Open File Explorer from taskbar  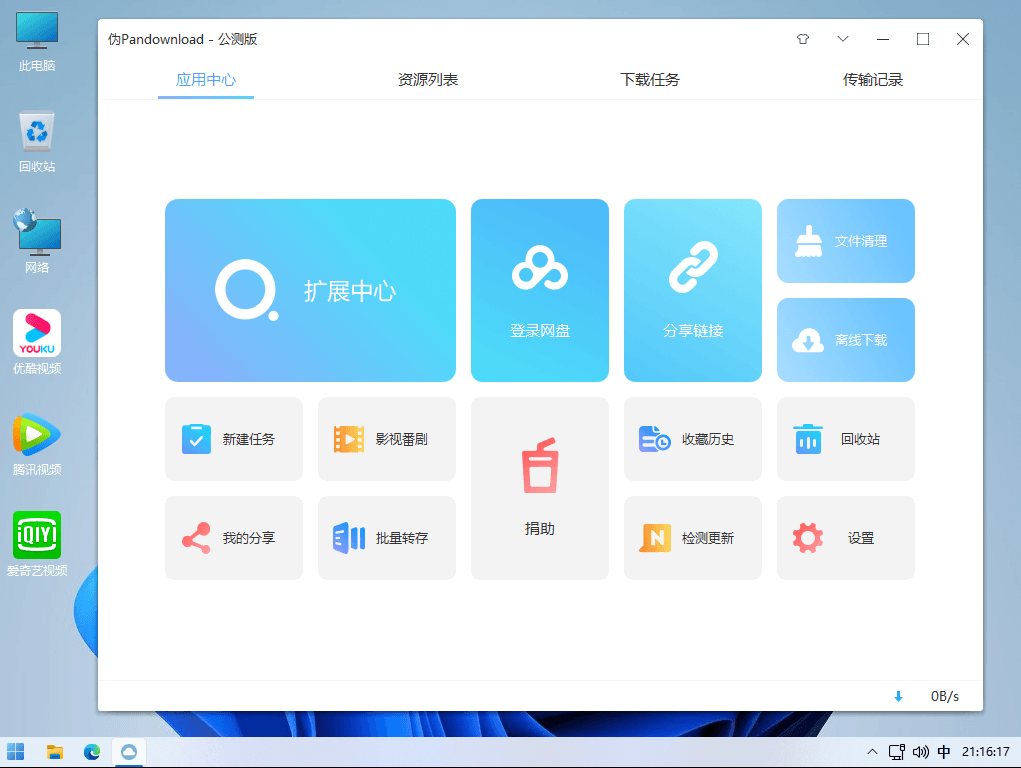click(55, 752)
